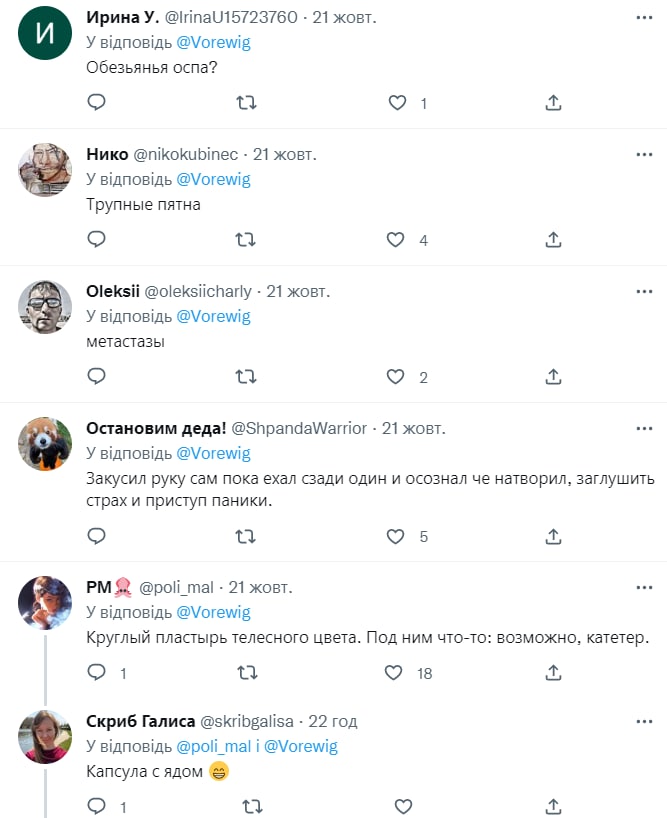Open more options menu on Oleksii's tweet
667x818 pixels.
pyautogui.click(x=644, y=292)
